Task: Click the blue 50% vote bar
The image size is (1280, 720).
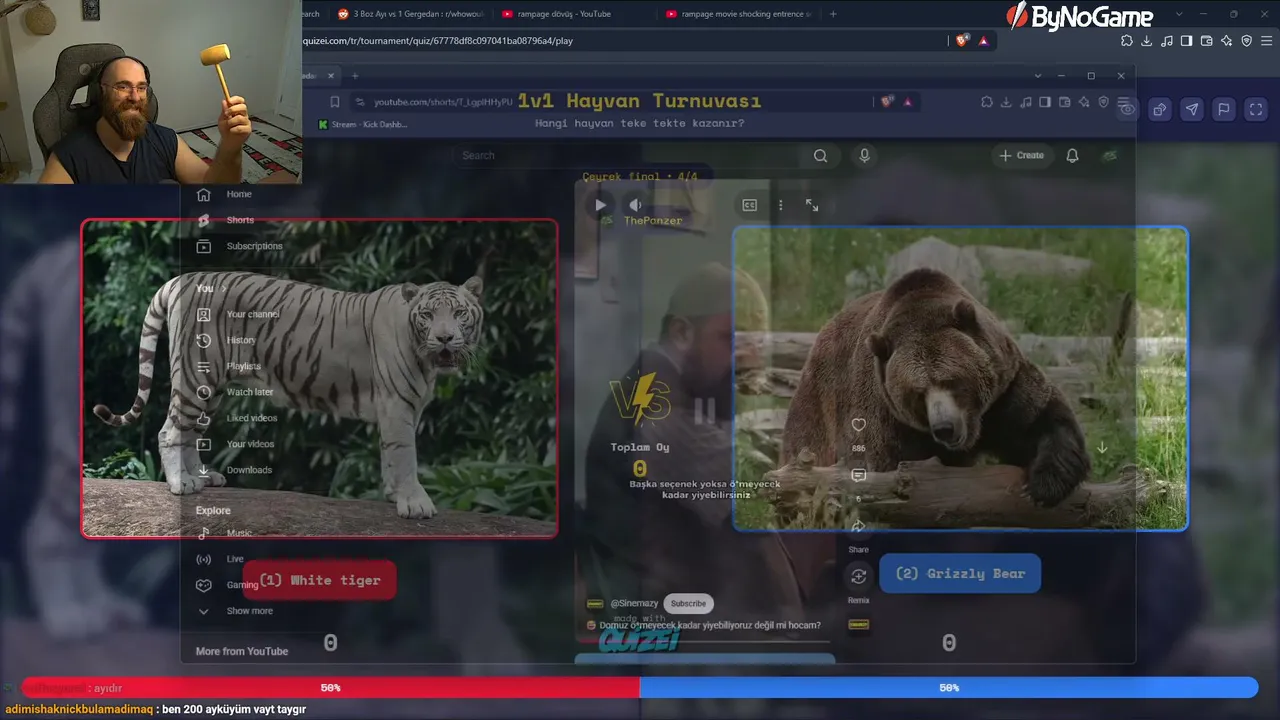Action: pyautogui.click(x=949, y=688)
